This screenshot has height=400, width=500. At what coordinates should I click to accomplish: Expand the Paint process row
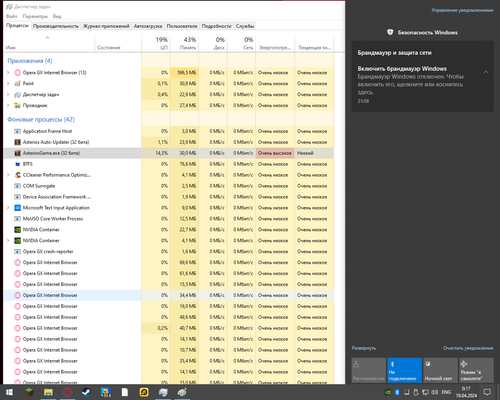8,83
